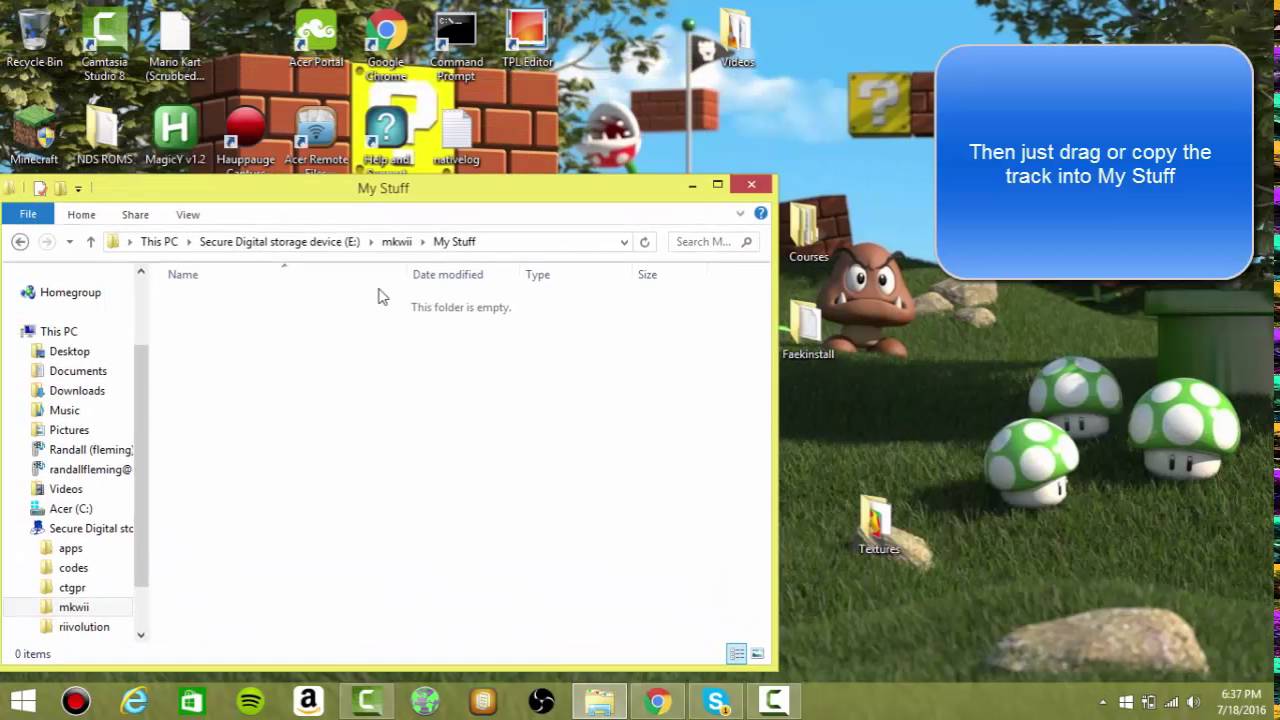Open the breadcrumb arrow after Secure Digital storage device (E:)
This screenshot has width=1280, height=720.
(x=371, y=242)
